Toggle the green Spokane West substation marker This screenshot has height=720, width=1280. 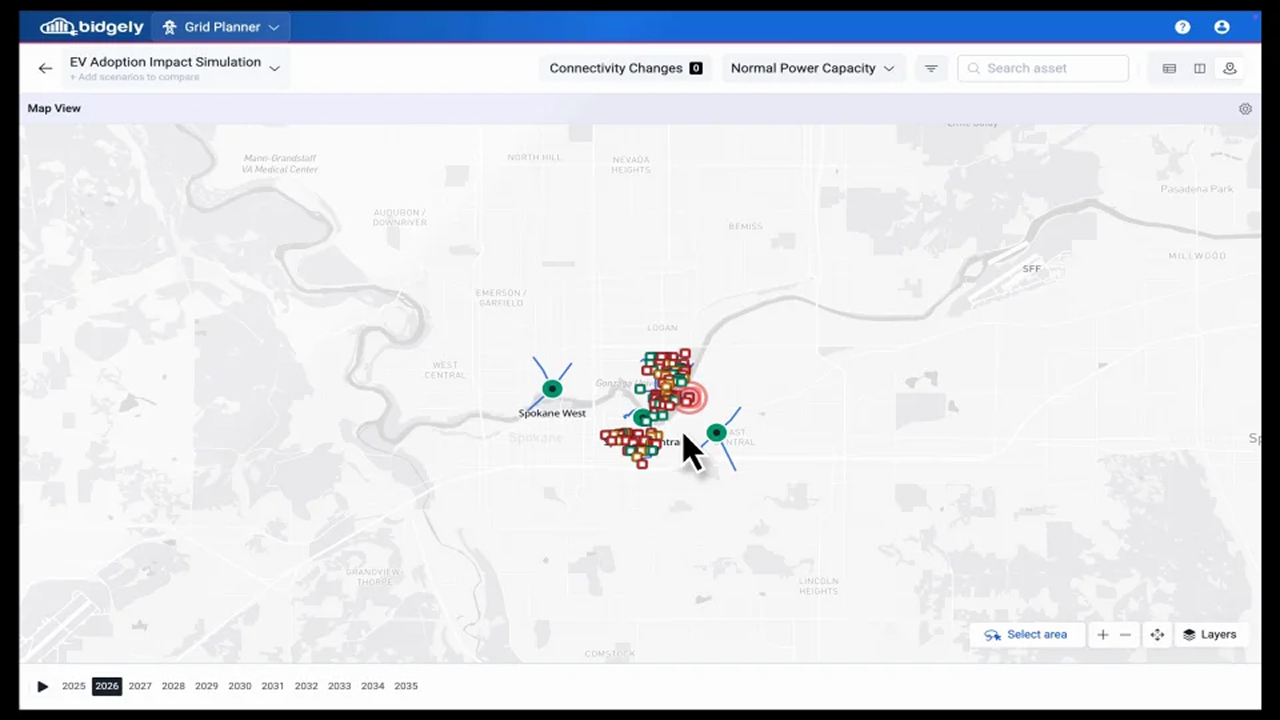pos(552,388)
